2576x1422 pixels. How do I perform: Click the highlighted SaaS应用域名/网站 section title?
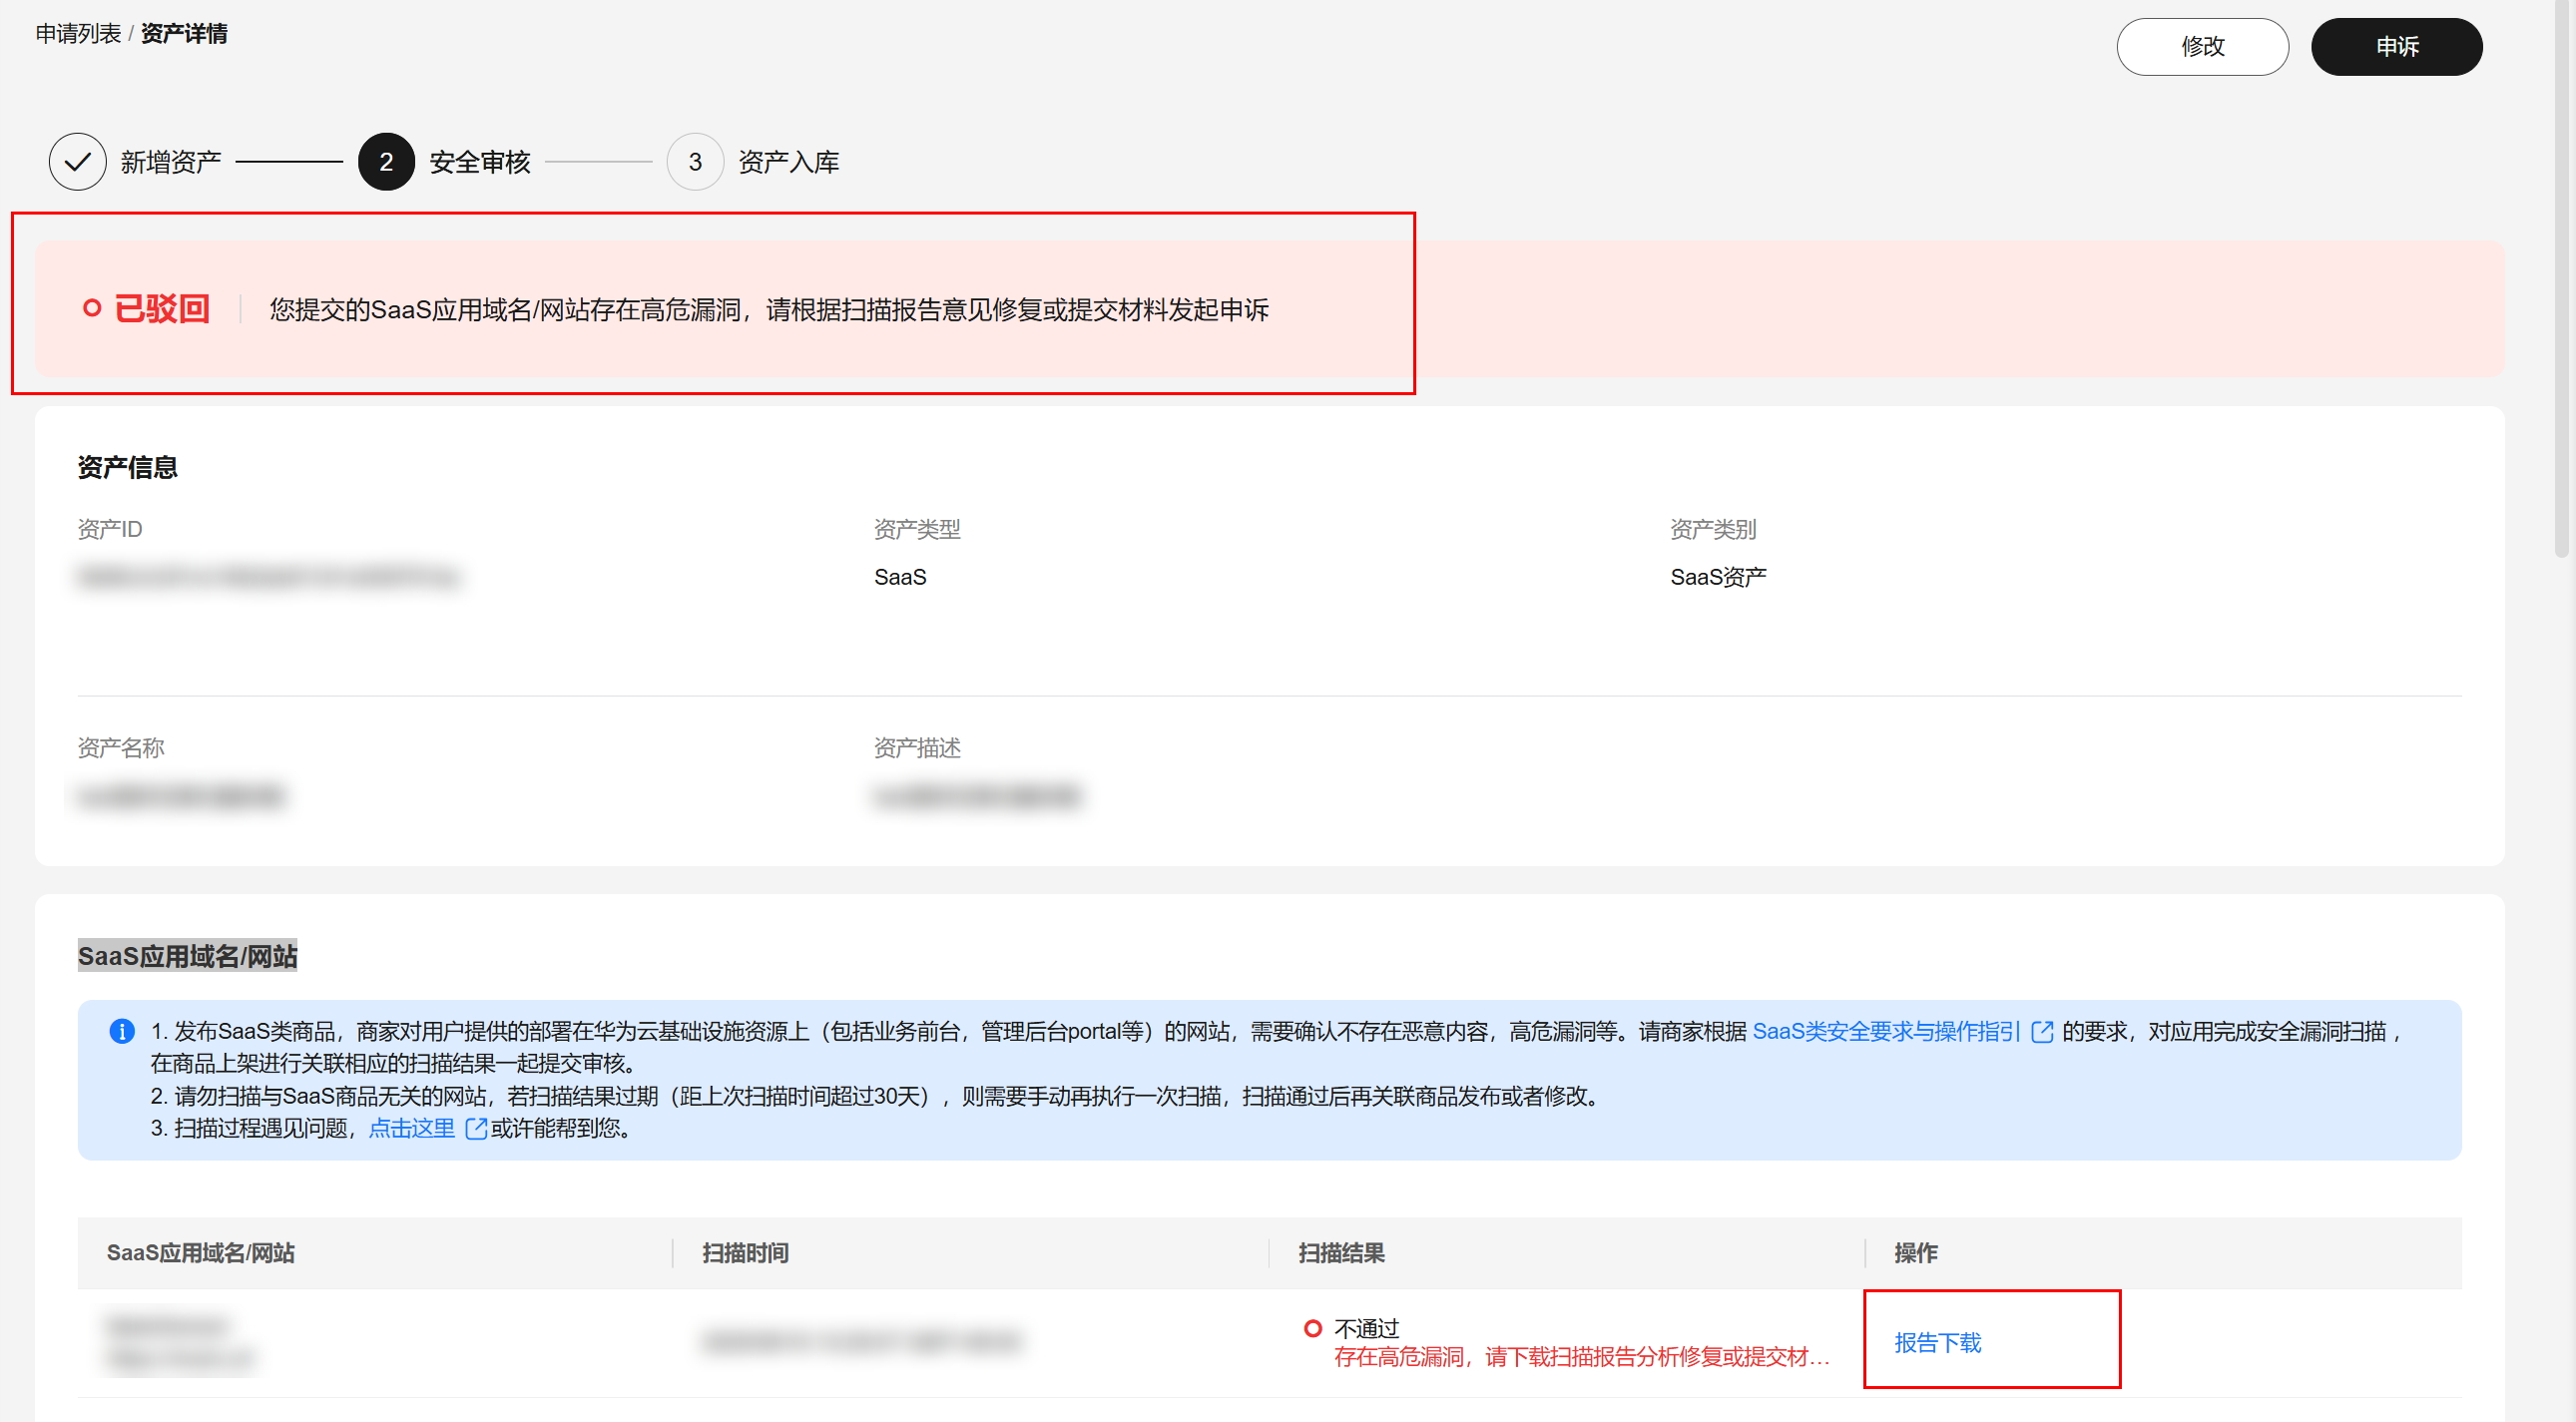click(187, 956)
